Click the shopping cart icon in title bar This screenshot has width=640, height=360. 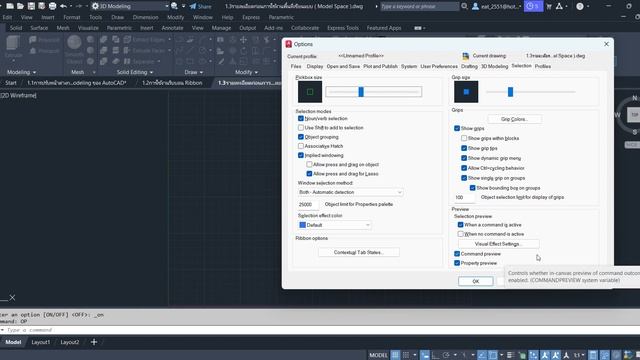click(549, 6)
